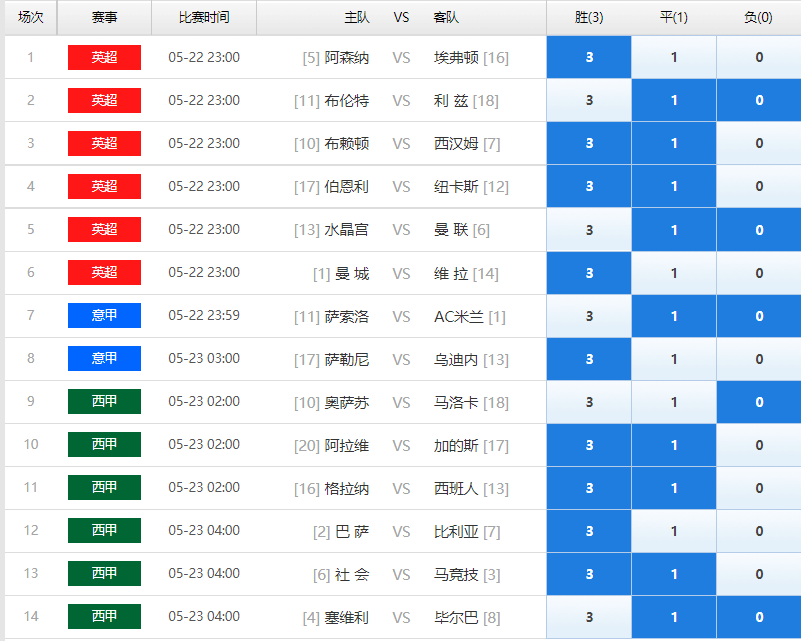The height and width of the screenshot is (641, 801).
Task: Select loss (0) for 萨索洛 vs AC米兰
Action: point(759,316)
